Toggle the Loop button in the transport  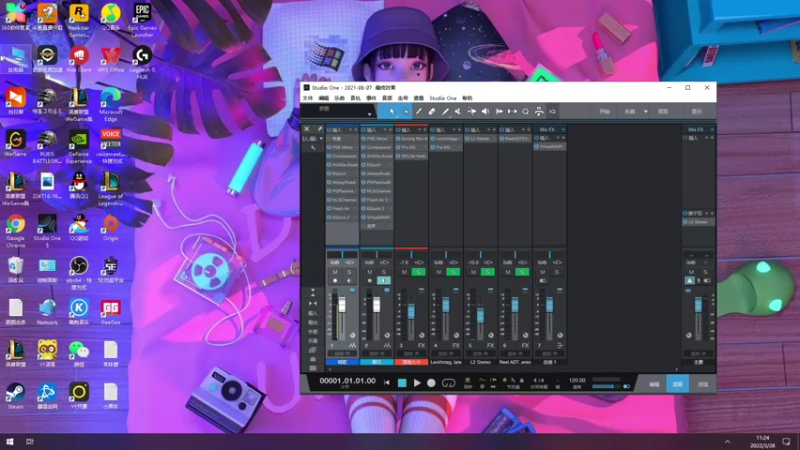click(x=448, y=383)
